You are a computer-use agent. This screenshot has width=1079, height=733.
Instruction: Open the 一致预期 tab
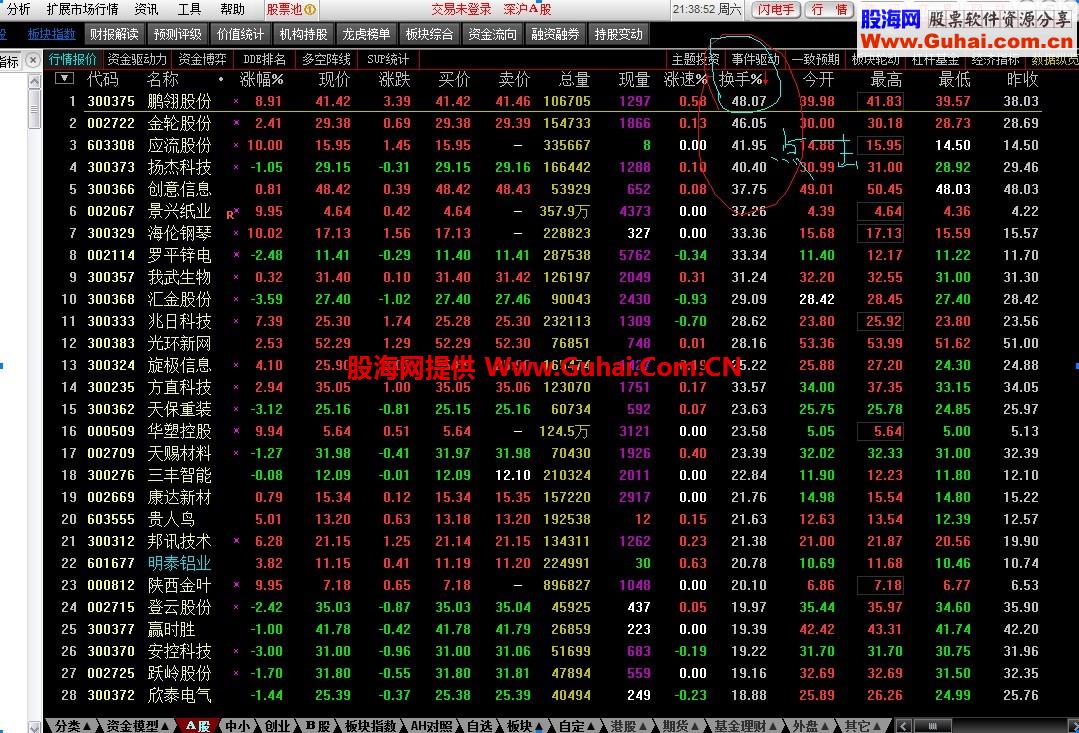coord(815,60)
